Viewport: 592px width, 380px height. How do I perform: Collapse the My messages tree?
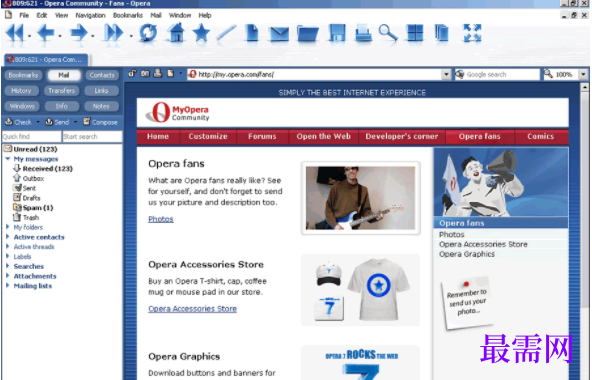coord(8,159)
